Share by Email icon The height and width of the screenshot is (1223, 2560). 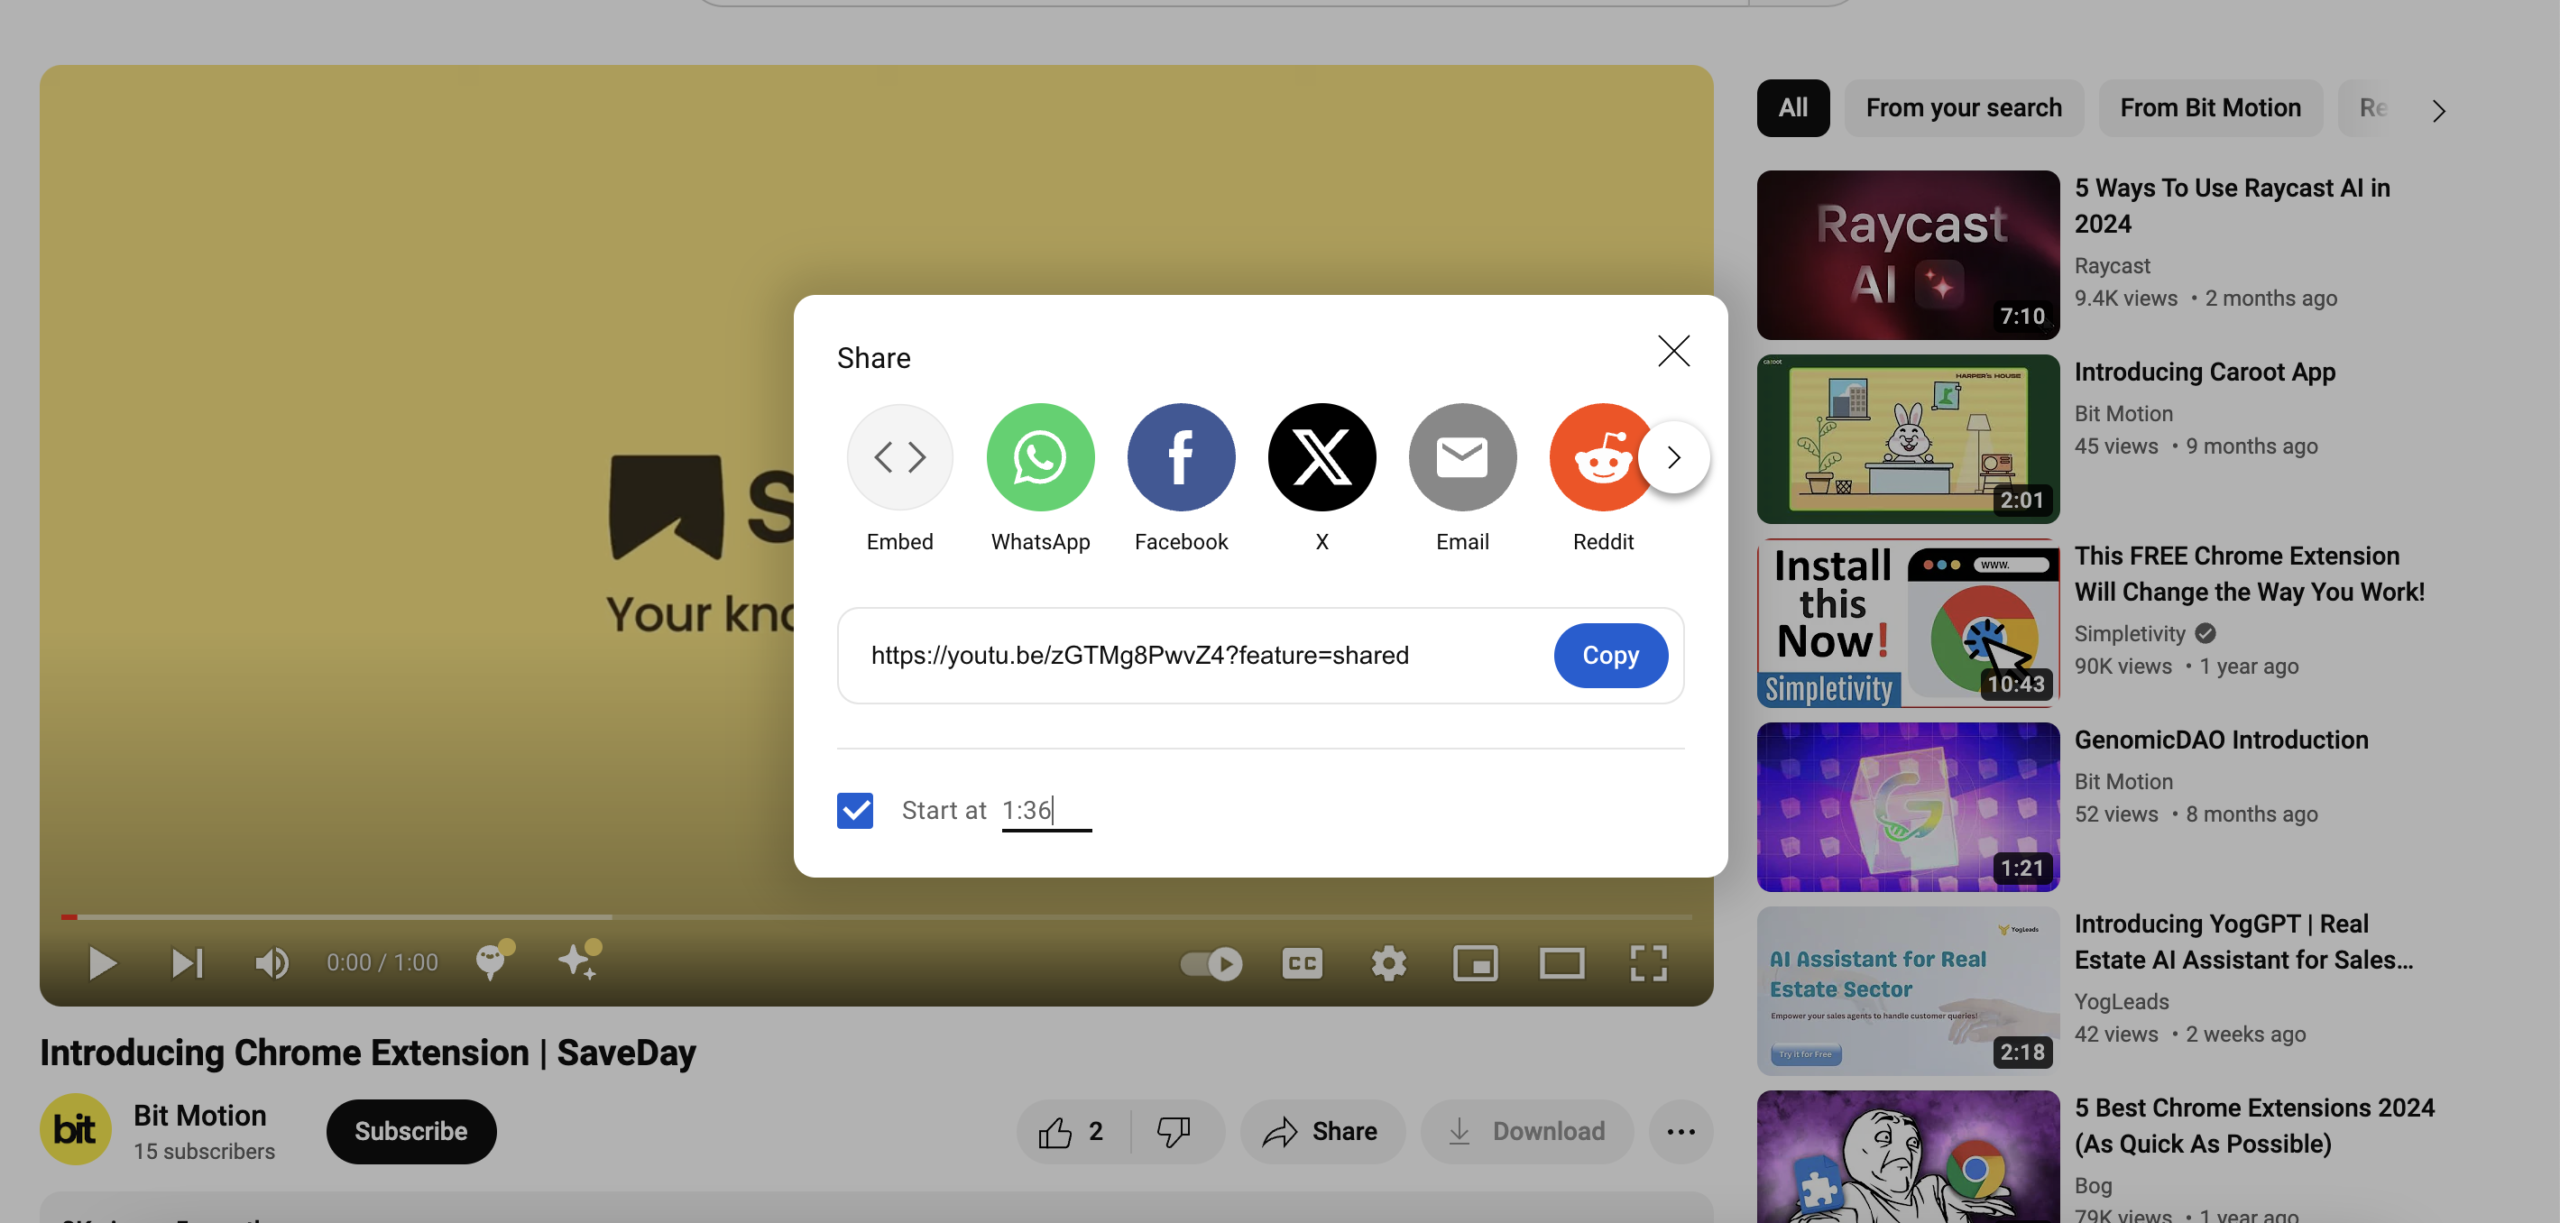coord(1462,458)
